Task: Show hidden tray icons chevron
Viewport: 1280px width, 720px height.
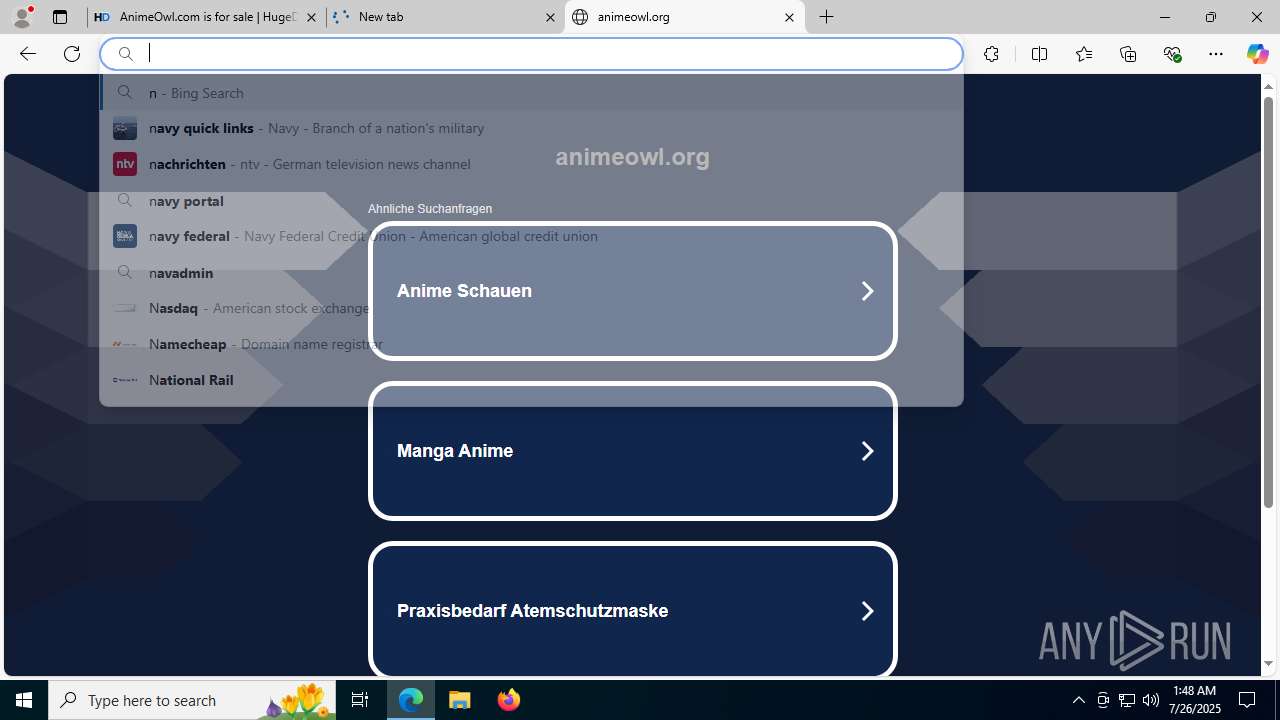Action: [1078, 700]
